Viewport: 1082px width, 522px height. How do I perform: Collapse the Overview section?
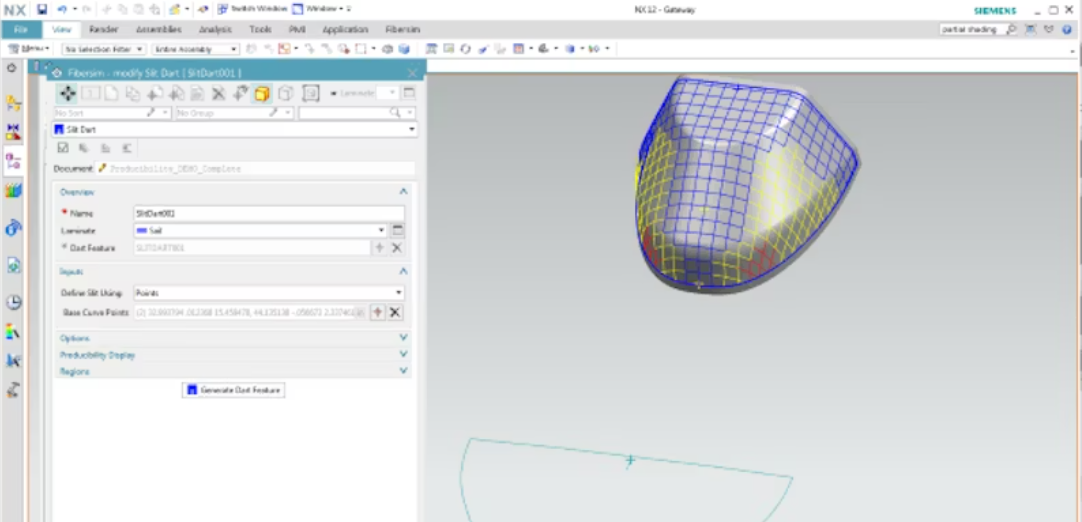coord(403,191)
